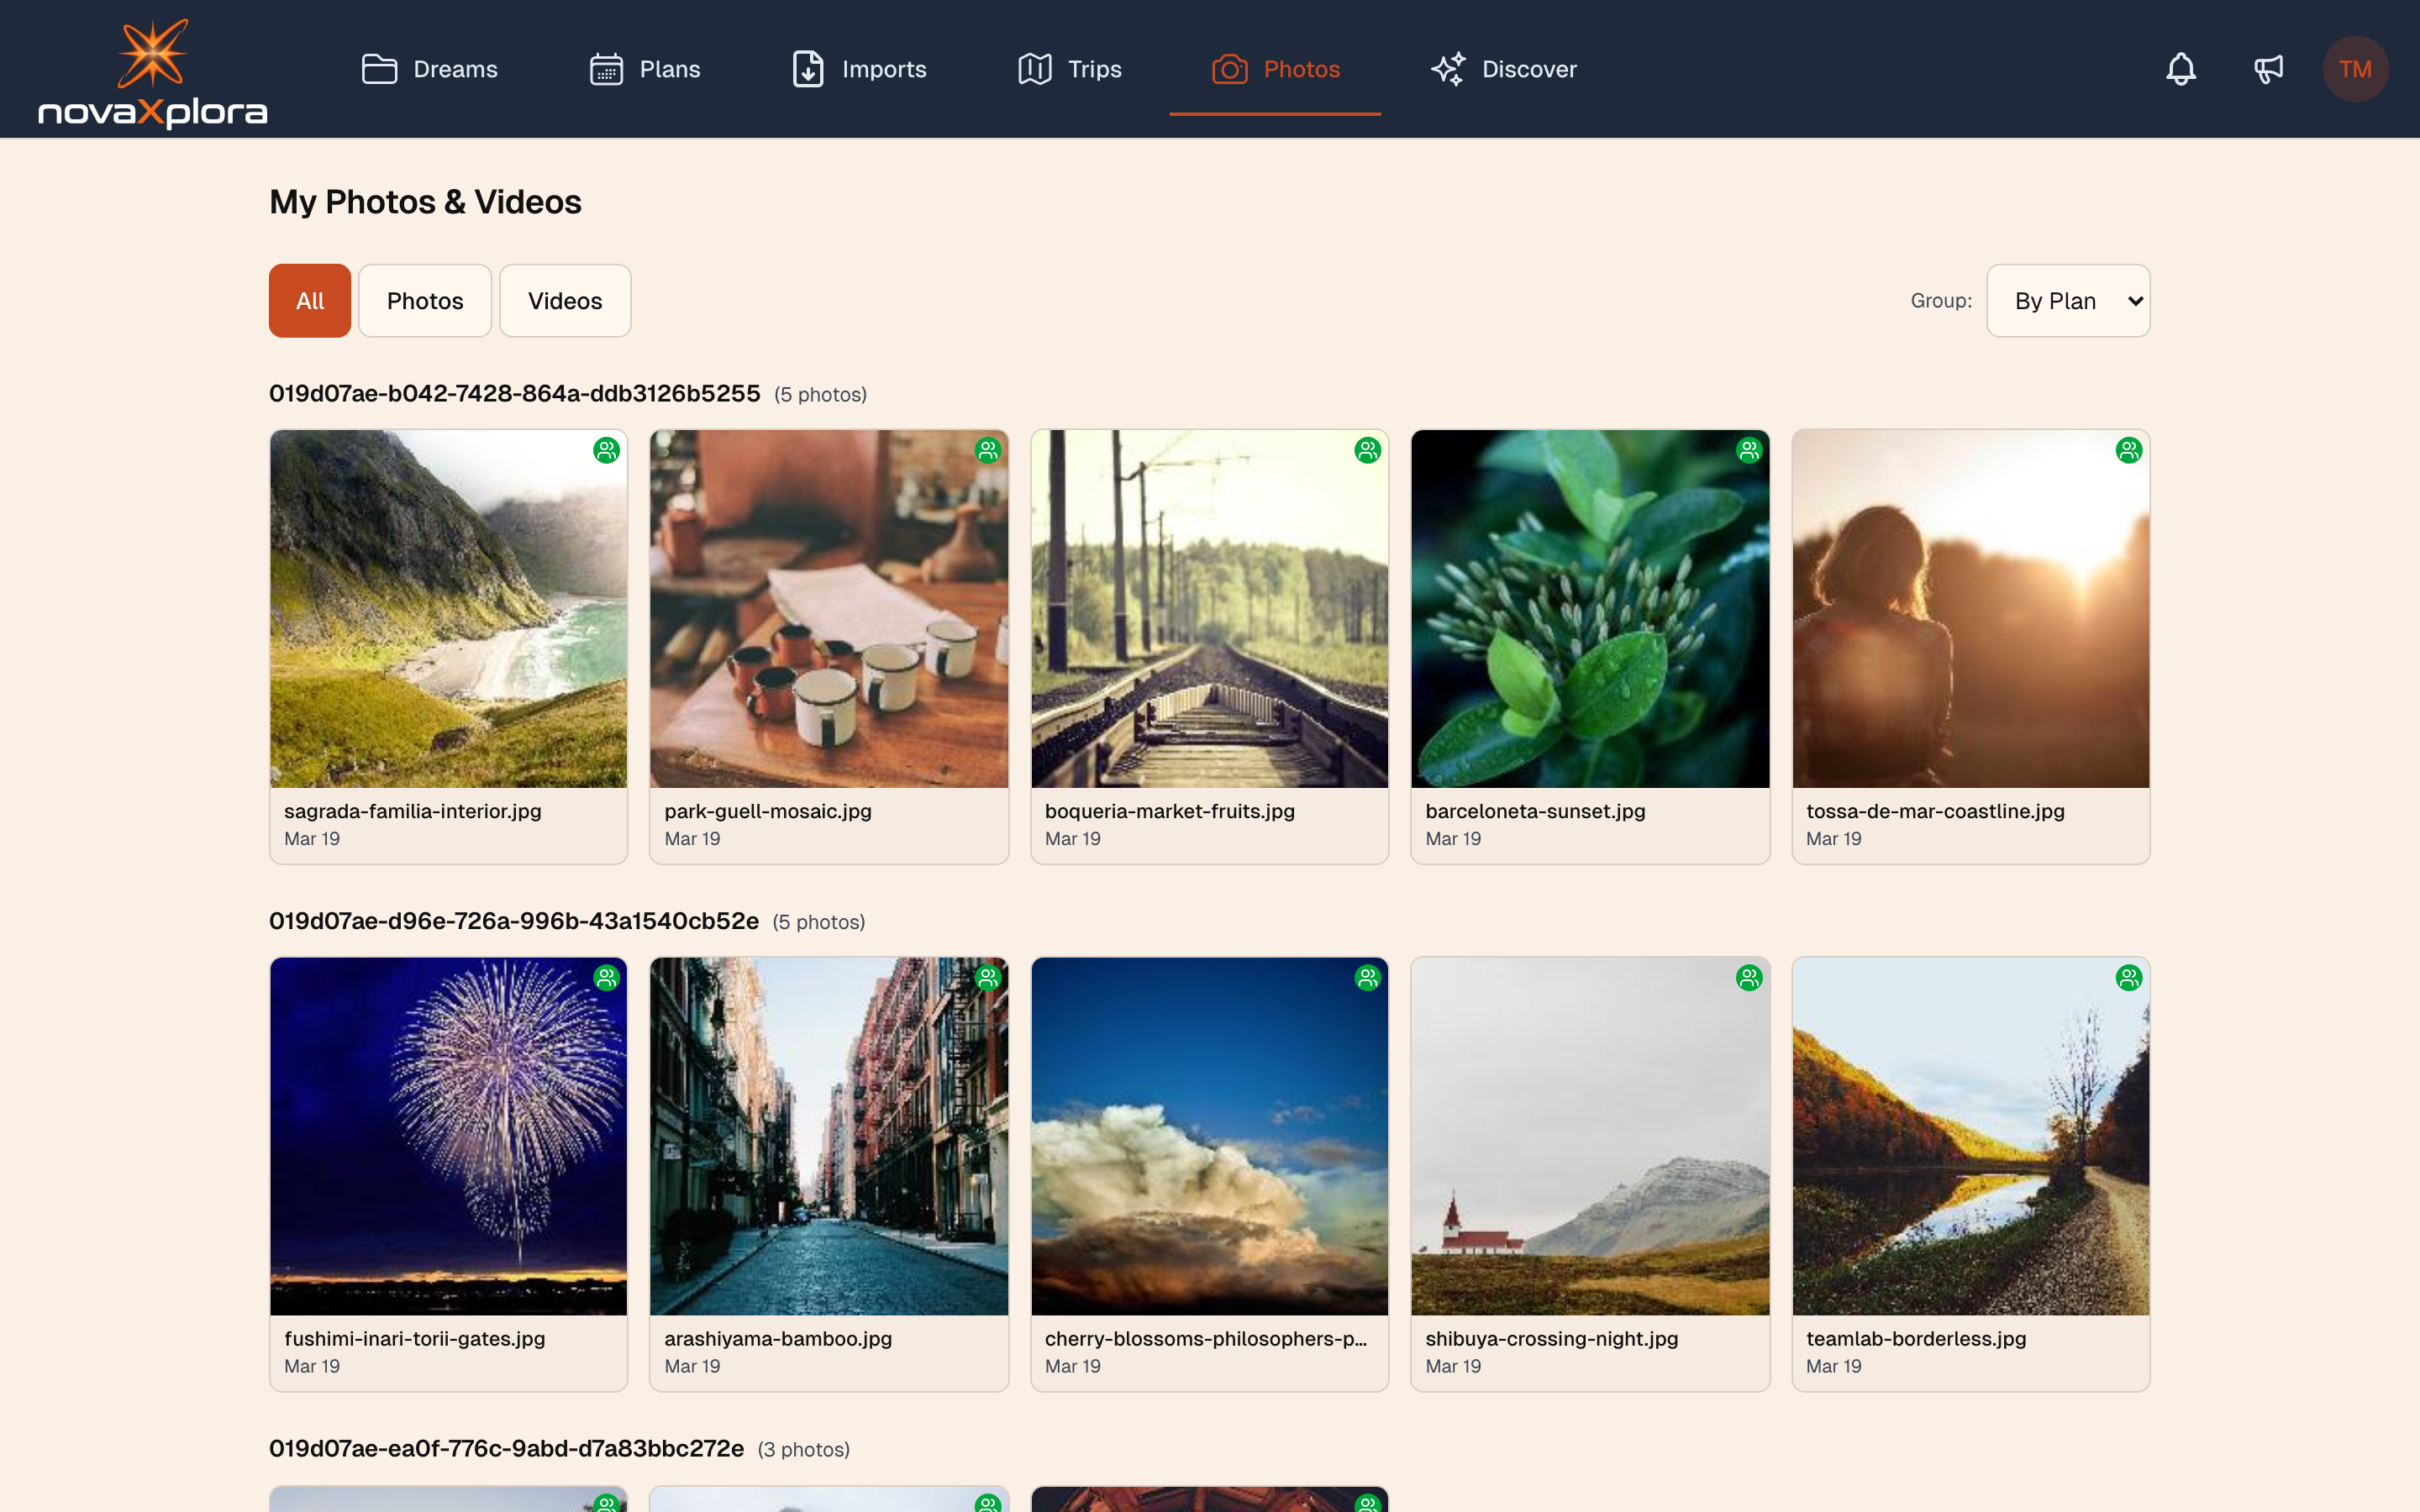Click the Photos camera icon
The height and width of the screenshot is (1512, 2420).
1229,68
